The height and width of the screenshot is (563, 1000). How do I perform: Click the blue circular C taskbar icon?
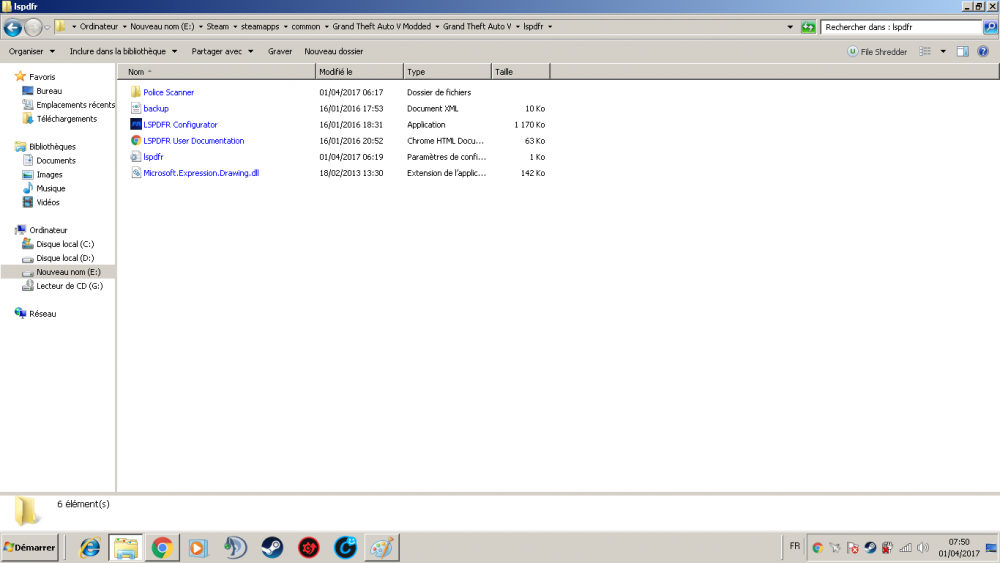pos(345,548)
